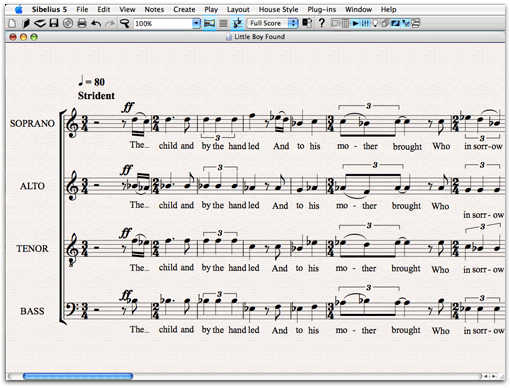Viewport: 510px width, 388px height.
Task: Open the Help menu
Action: point(389,9)
